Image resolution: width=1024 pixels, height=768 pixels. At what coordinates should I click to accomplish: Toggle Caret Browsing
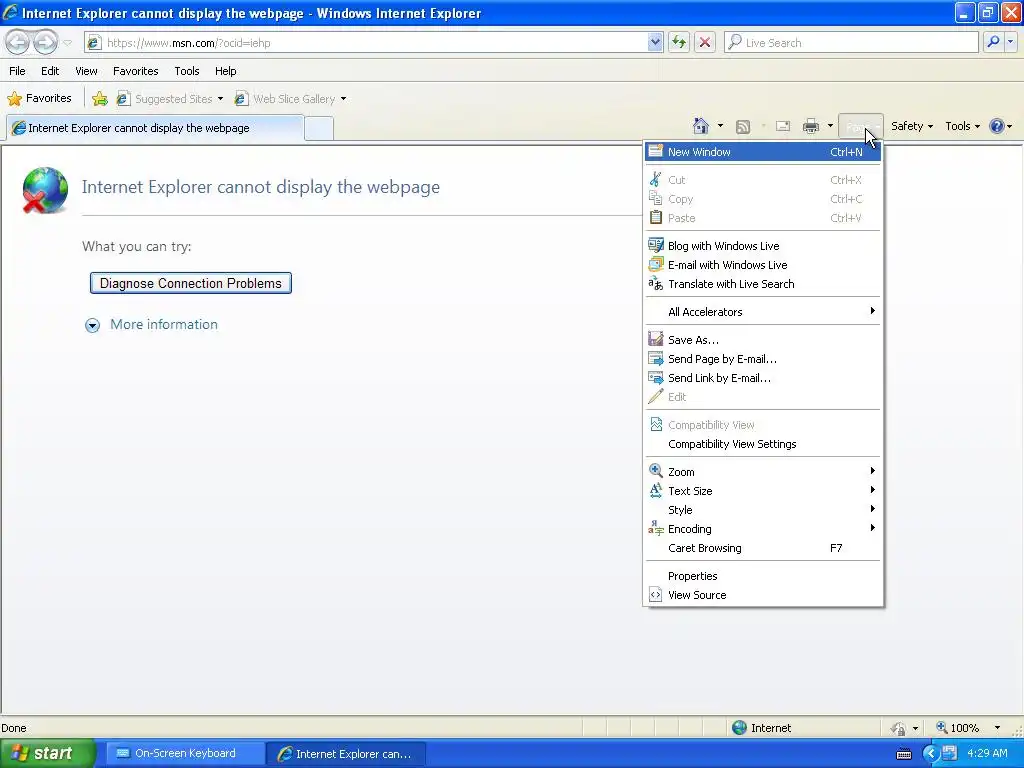click(763, 547)
